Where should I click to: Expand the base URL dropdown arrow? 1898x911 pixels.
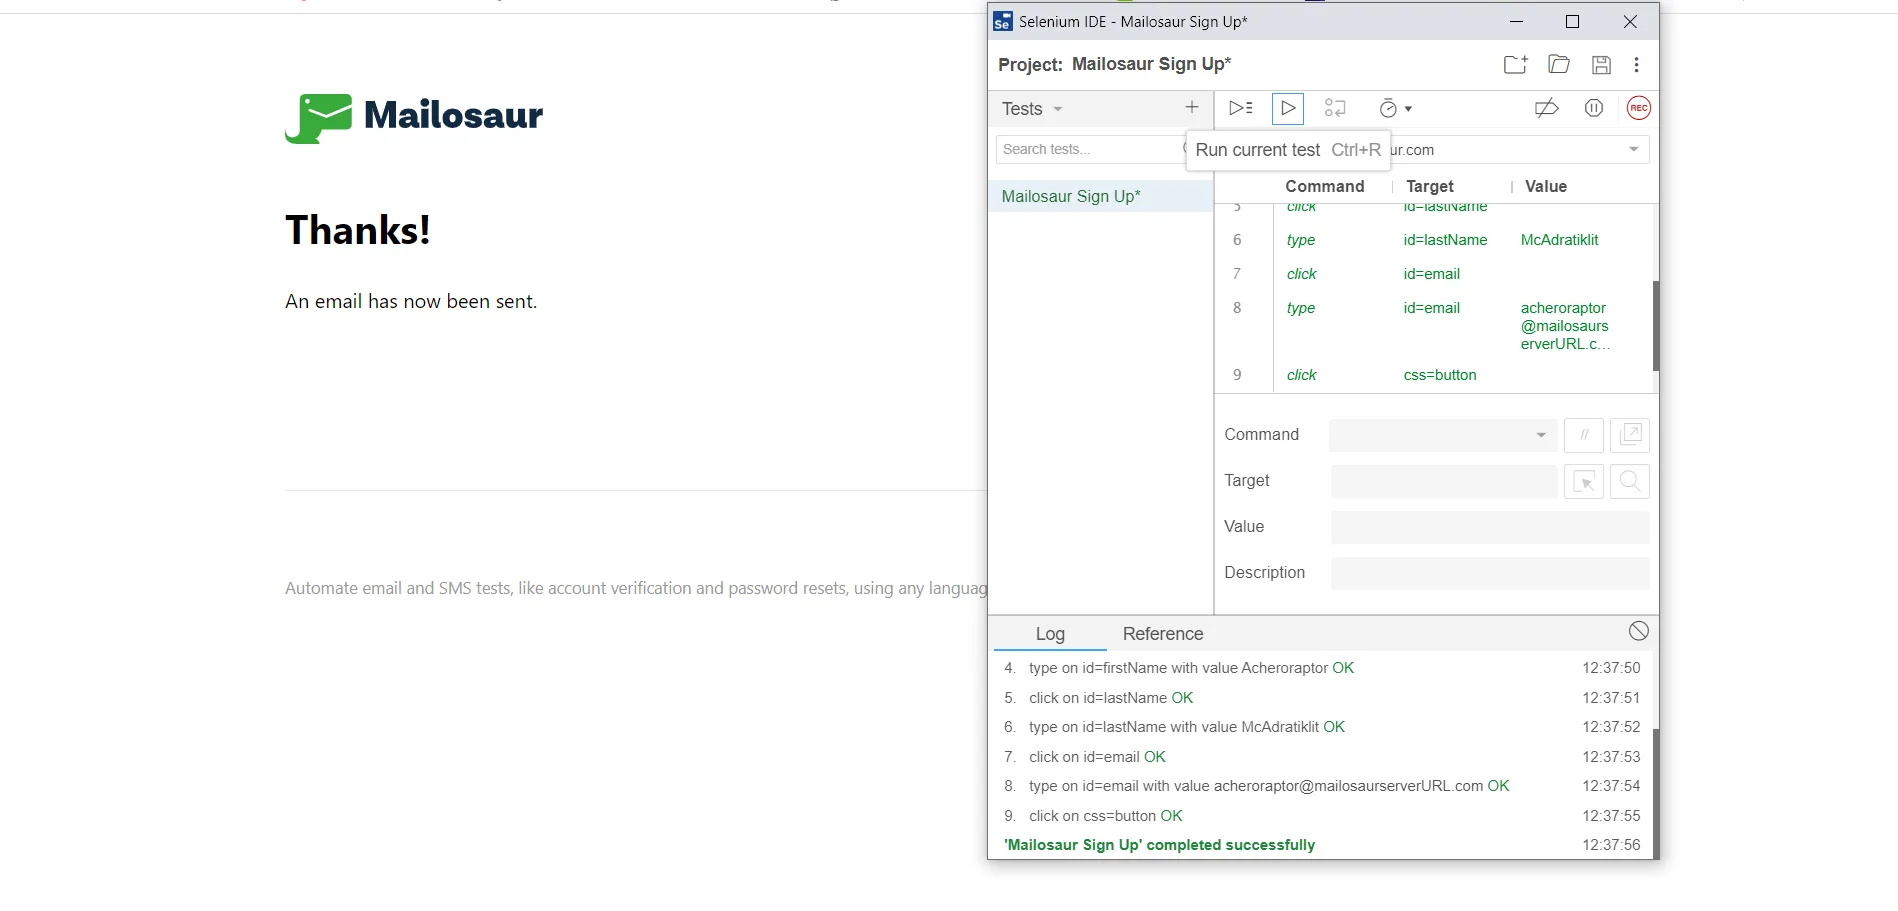click(x=1634, y=149)
